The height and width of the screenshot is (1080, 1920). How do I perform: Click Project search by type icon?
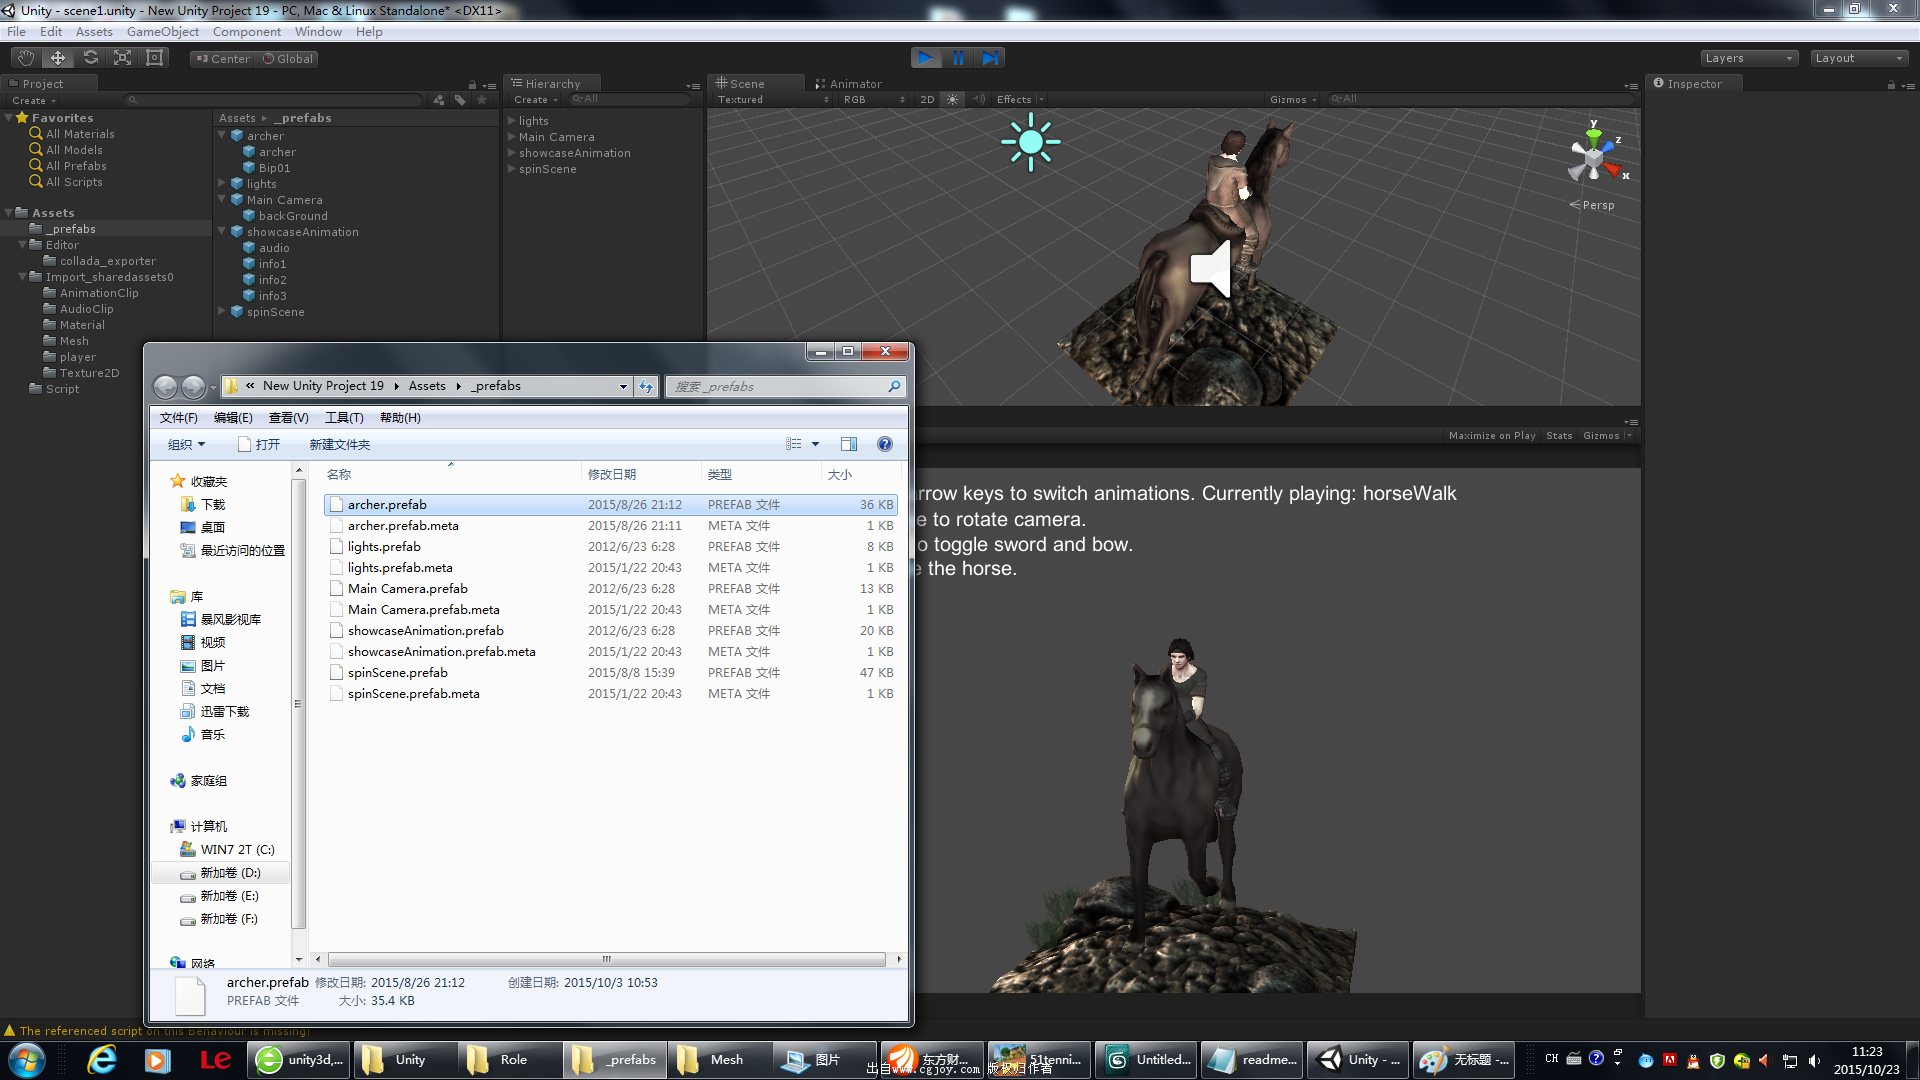[x=439, y=100]
